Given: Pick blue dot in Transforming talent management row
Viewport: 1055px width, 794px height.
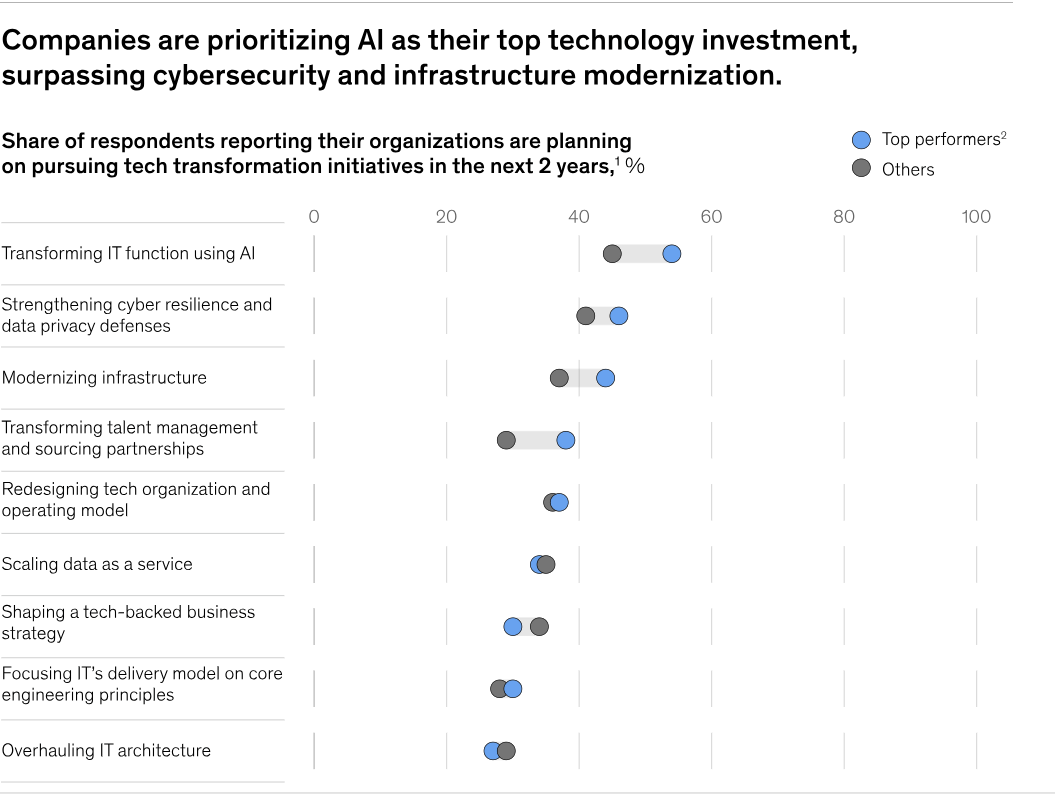Looking at the screenshot, I should point(566,440).
